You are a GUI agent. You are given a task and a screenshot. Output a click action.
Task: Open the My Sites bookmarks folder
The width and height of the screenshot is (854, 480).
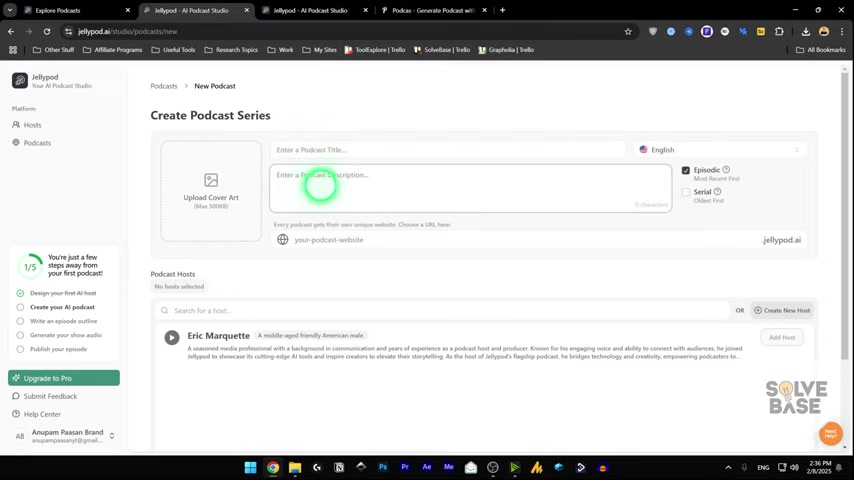(319, 50)
